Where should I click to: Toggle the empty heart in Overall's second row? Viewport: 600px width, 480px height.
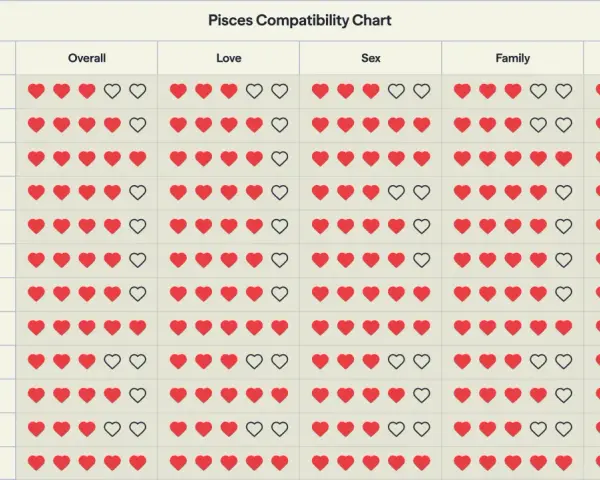click(x=138, y=125)
